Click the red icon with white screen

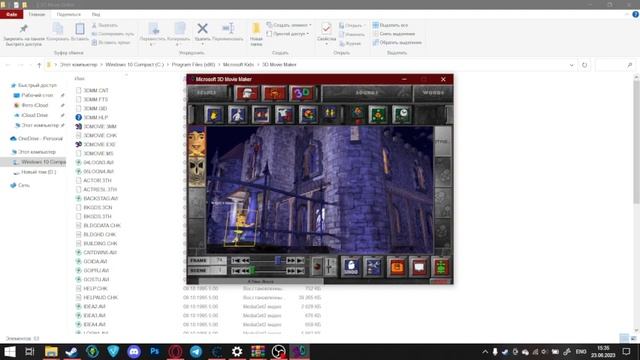(419, 267)
